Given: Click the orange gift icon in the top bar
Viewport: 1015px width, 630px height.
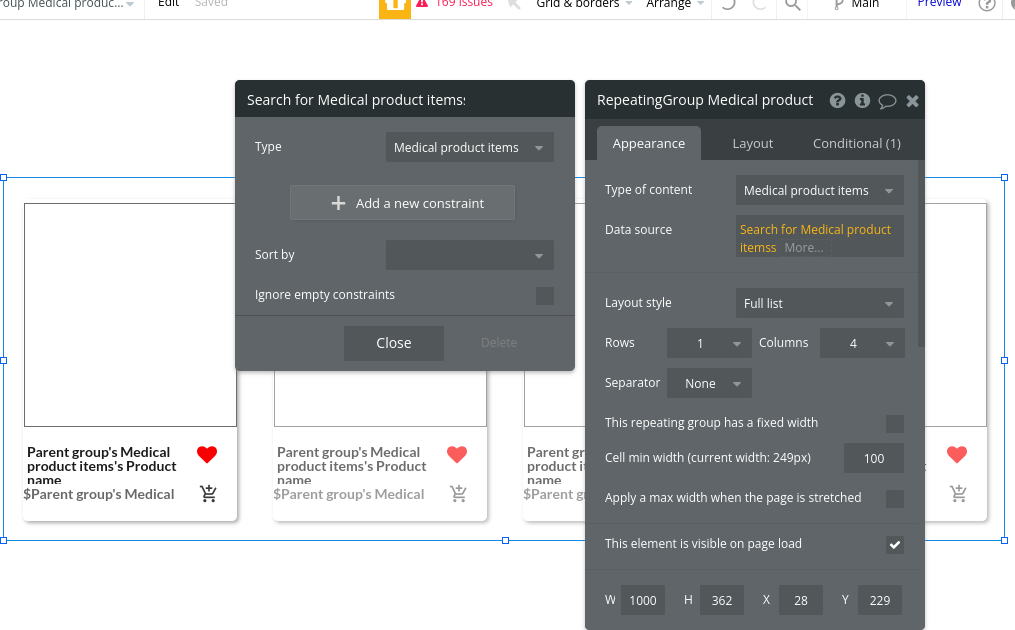Looking at the screenshot, I should (x=395, y=6).
